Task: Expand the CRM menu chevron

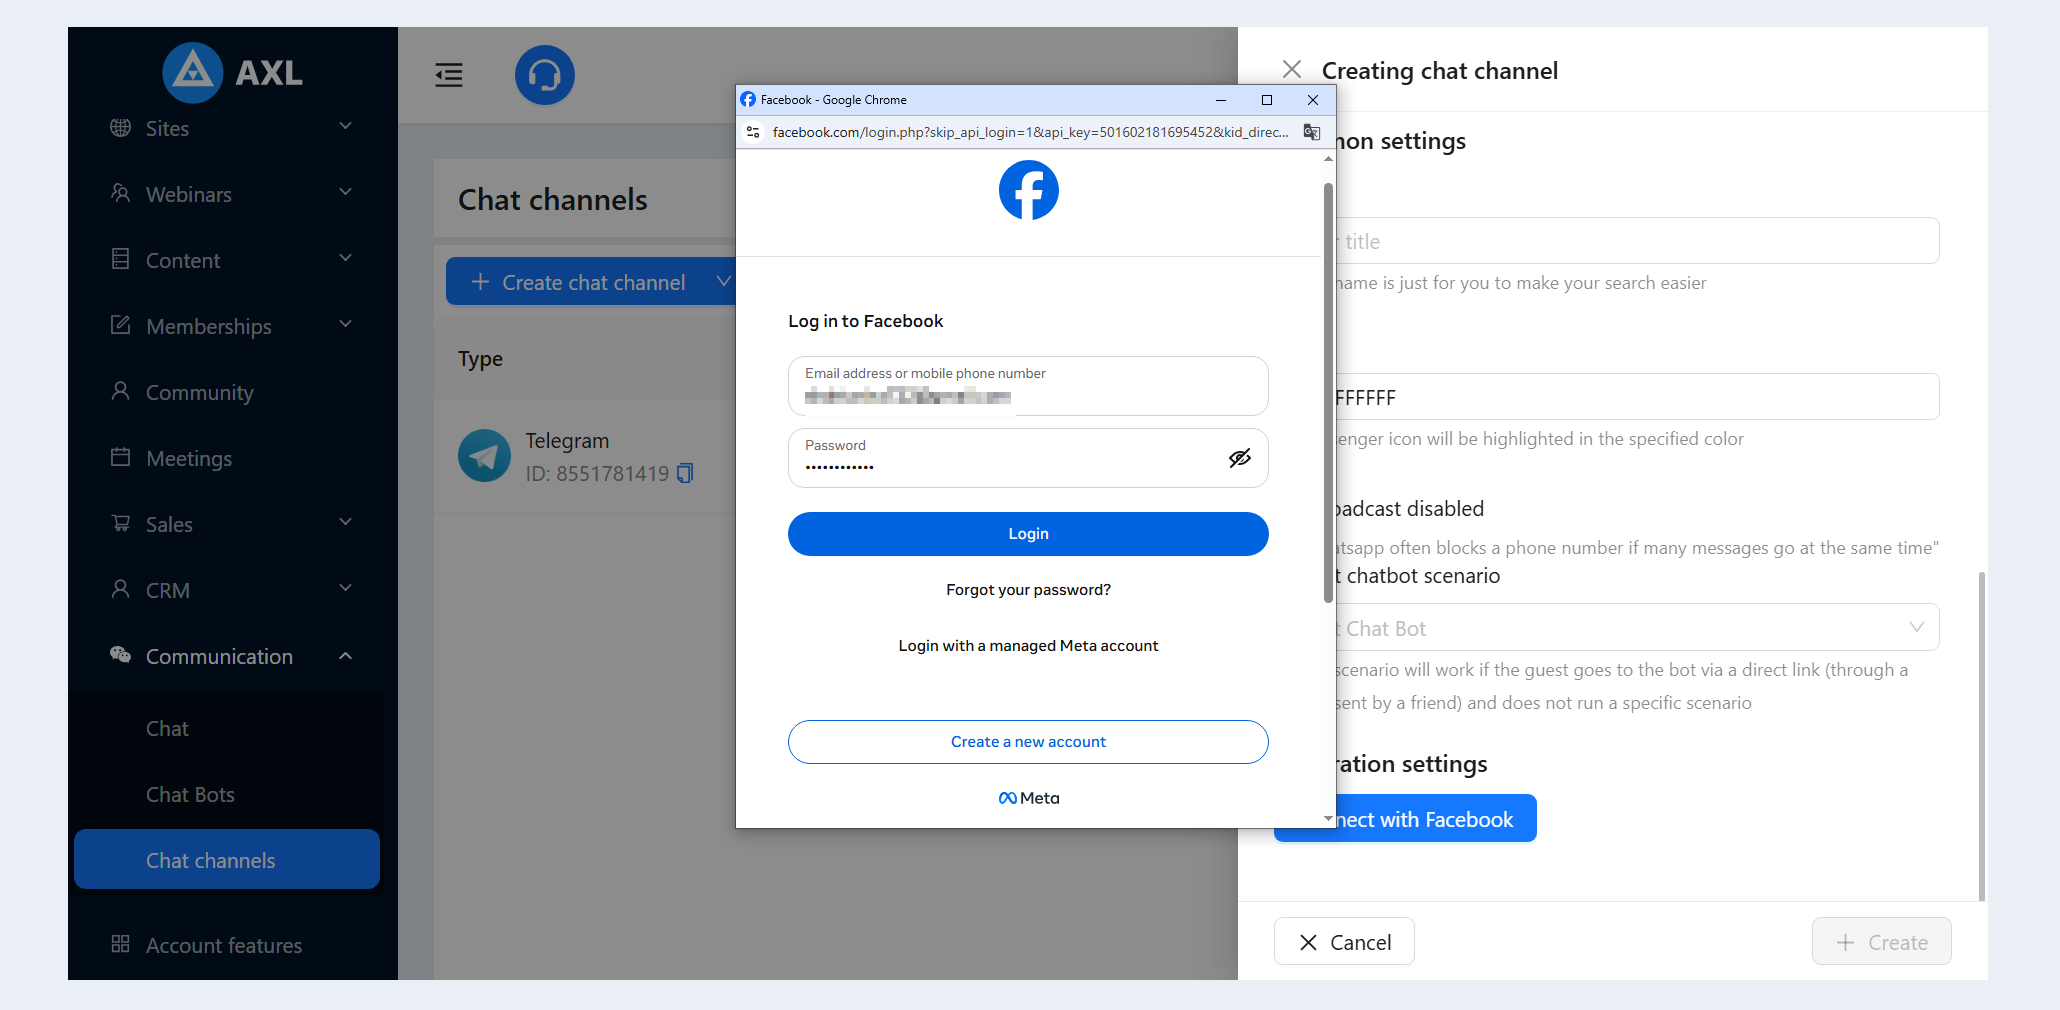Action: pos(346,589)
